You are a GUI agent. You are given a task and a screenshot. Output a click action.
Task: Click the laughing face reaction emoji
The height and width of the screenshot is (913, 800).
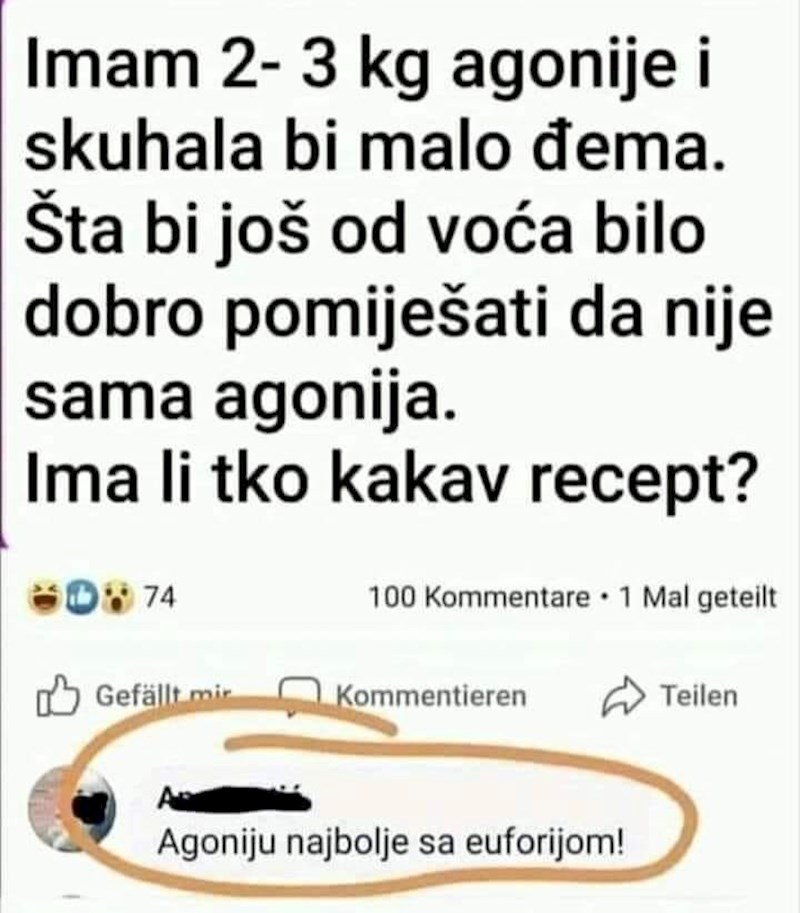click(43, 598)
